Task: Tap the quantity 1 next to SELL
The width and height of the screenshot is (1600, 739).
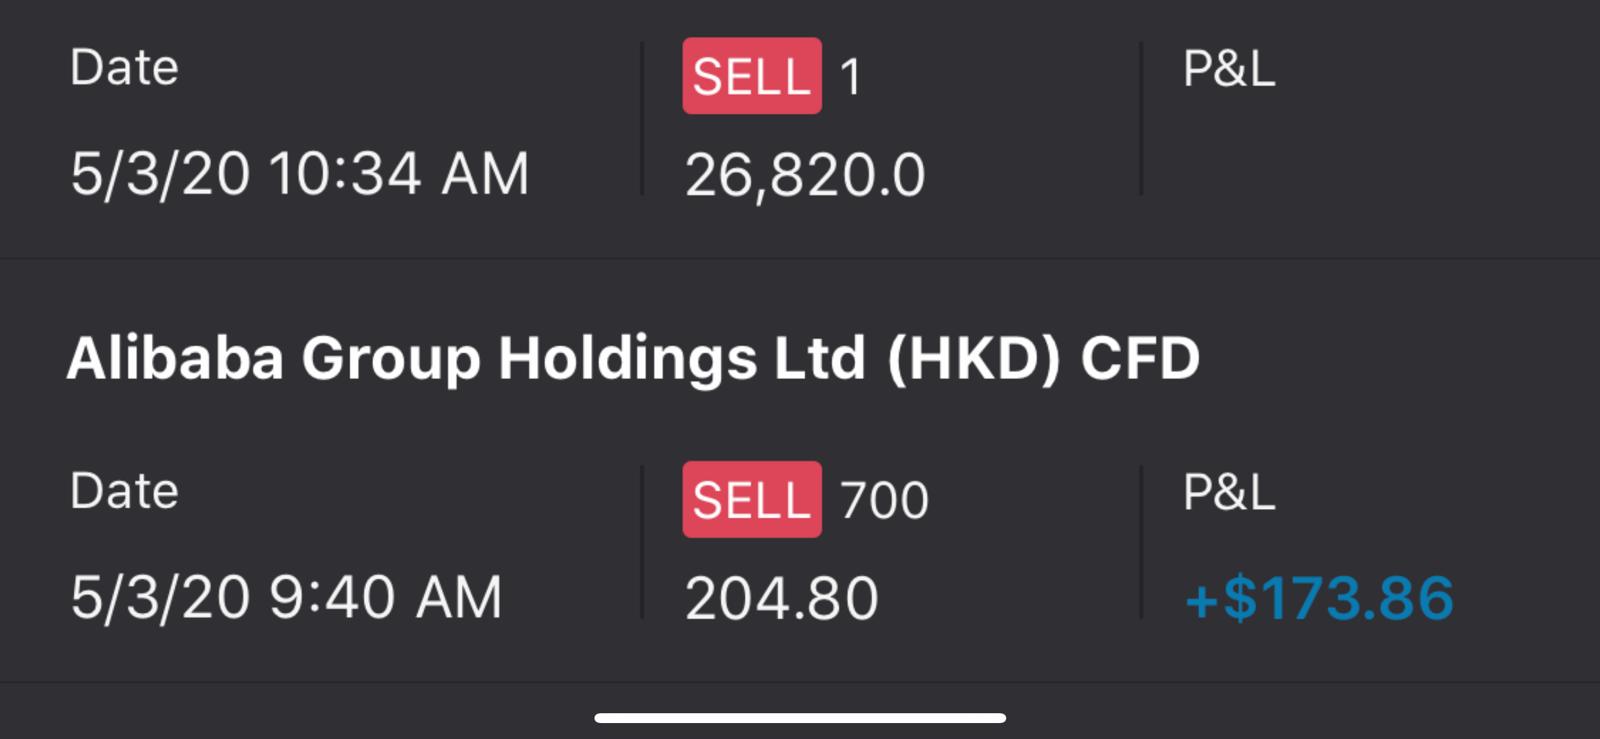Action: tap(850, 77)
